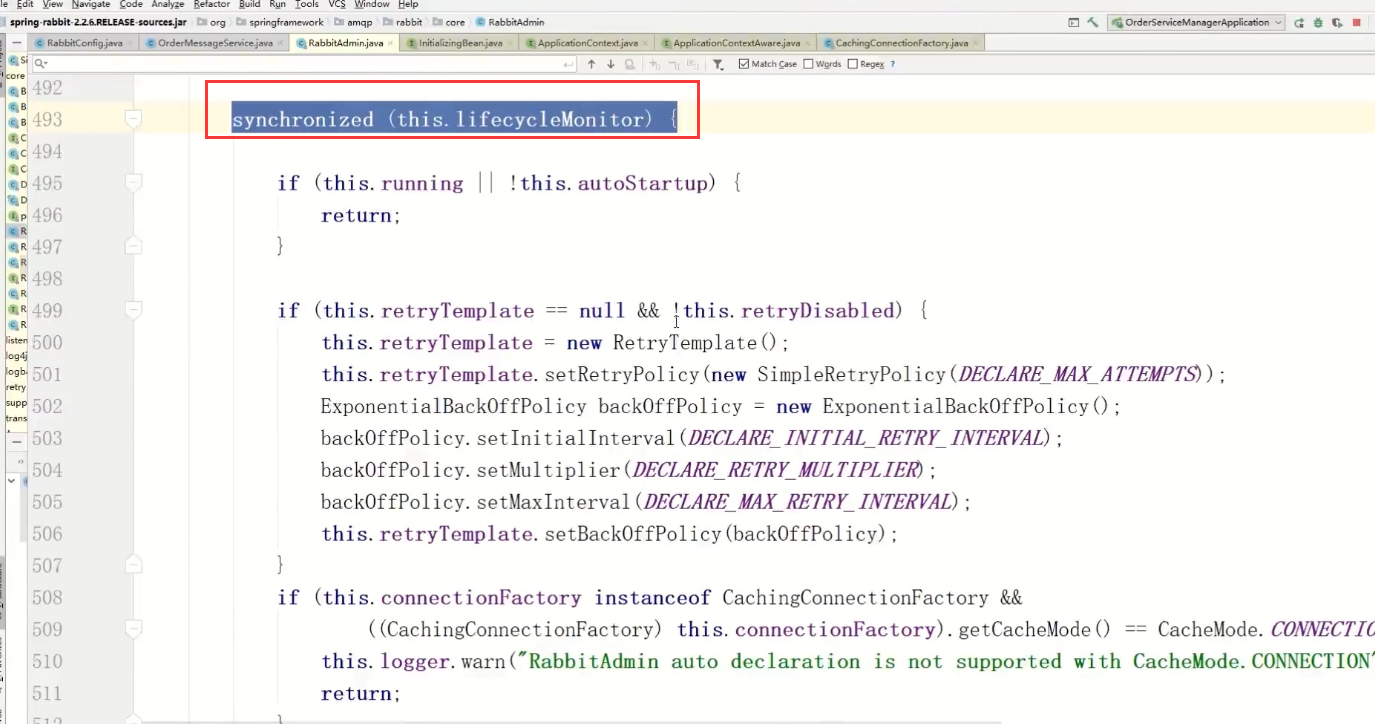Screen dimensions: 1375x724
Task: Open the regex help question mark
Action: coord(892,64)
